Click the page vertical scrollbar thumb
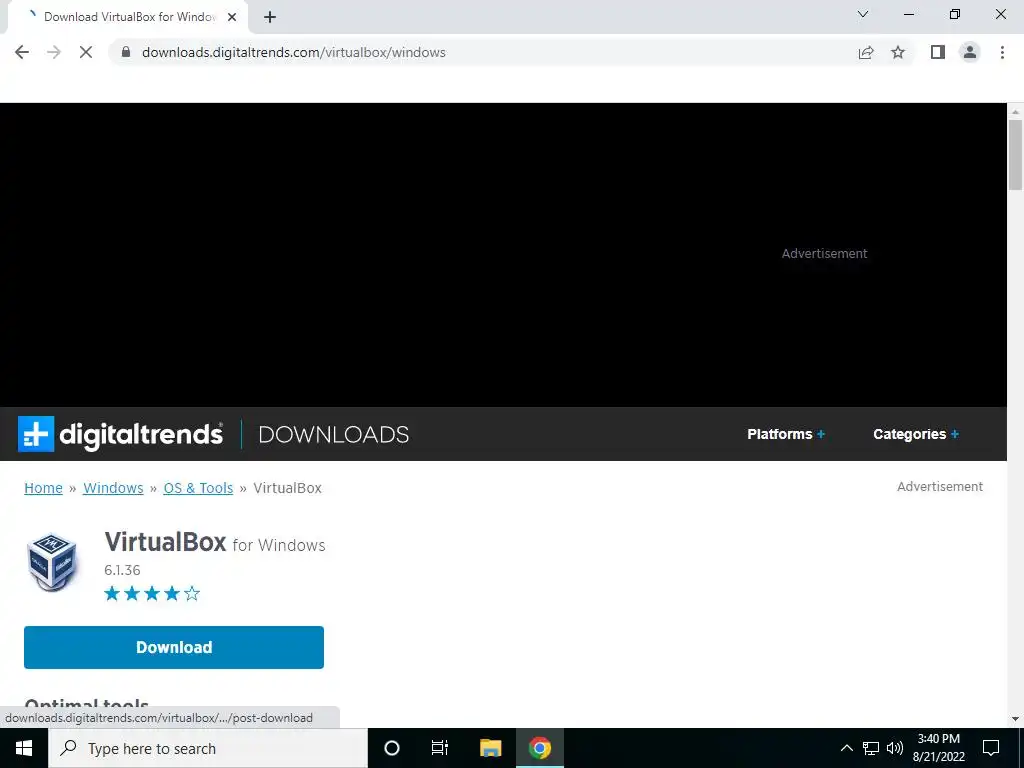The height and width of the screenshot is (768, 1024). pyautogui.click(x=1016, y=154)
